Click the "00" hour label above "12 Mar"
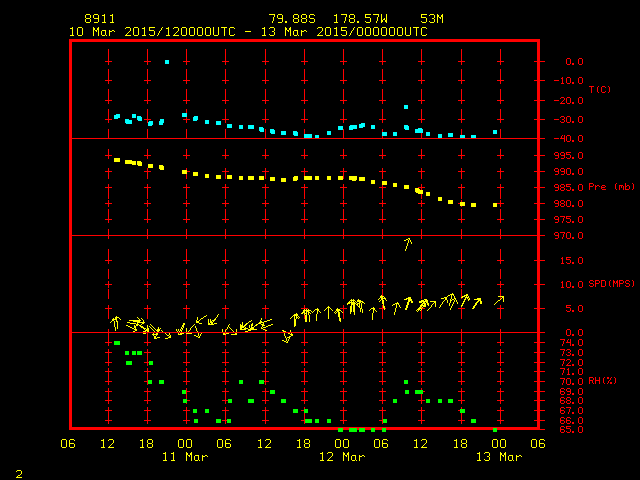Viewport: 640px width, 480px height. point(342,444)
